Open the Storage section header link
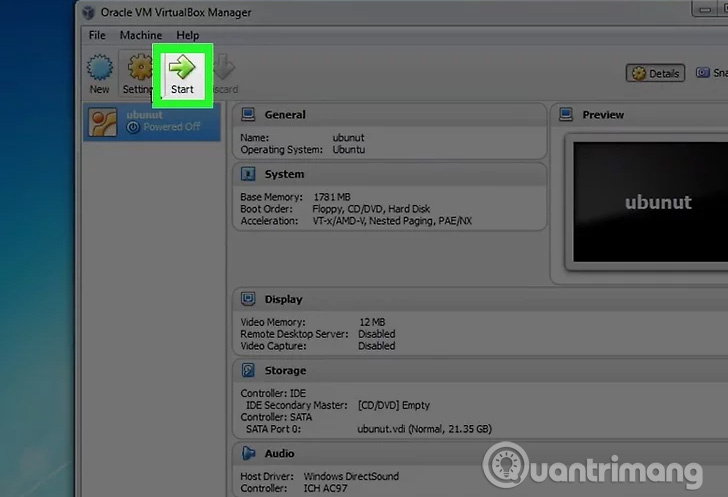Viewport: 728px width, 497px height. (285, 371)
